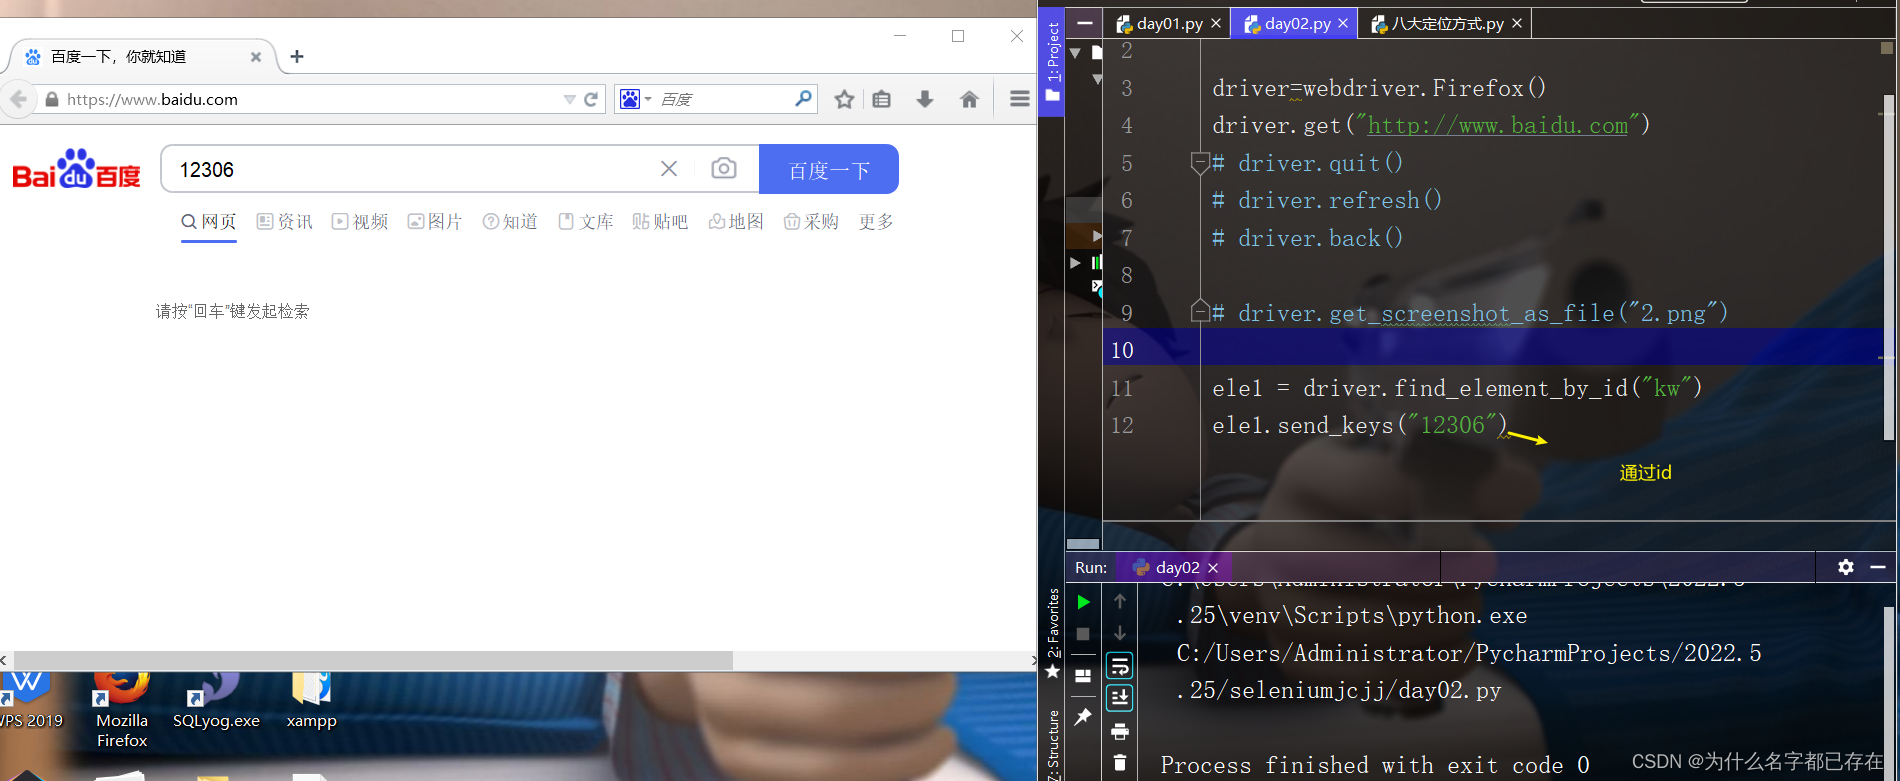Viewport: 1900px width, 781px height.
Task: Bookmark this page with the star icon
Action: point(845,99)
